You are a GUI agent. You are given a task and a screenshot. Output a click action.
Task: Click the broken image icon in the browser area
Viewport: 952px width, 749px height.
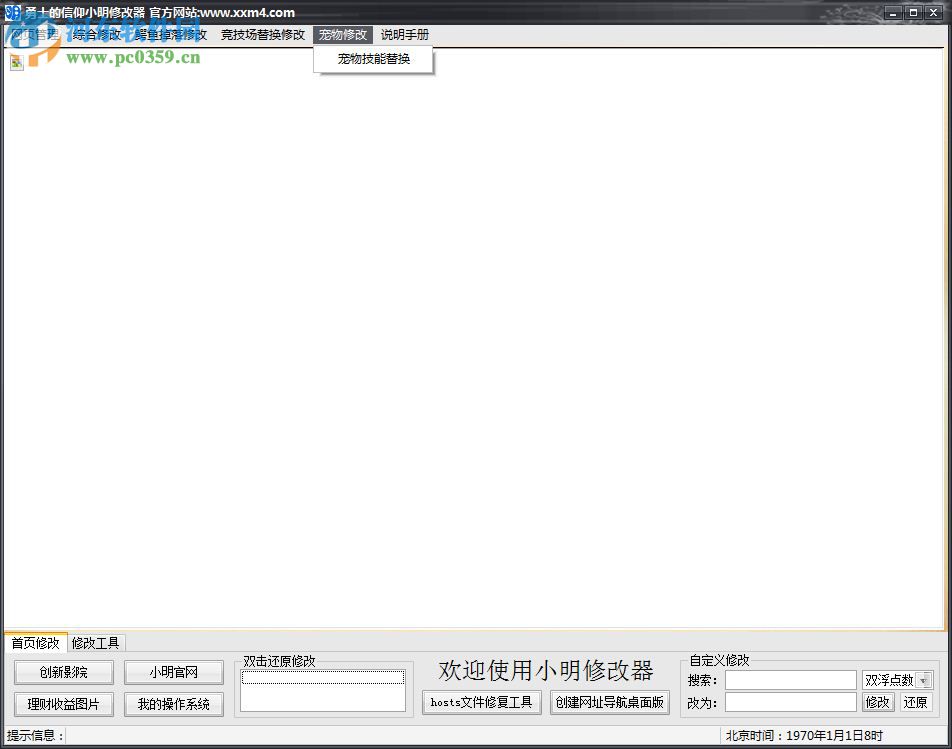tap(16, 63)
